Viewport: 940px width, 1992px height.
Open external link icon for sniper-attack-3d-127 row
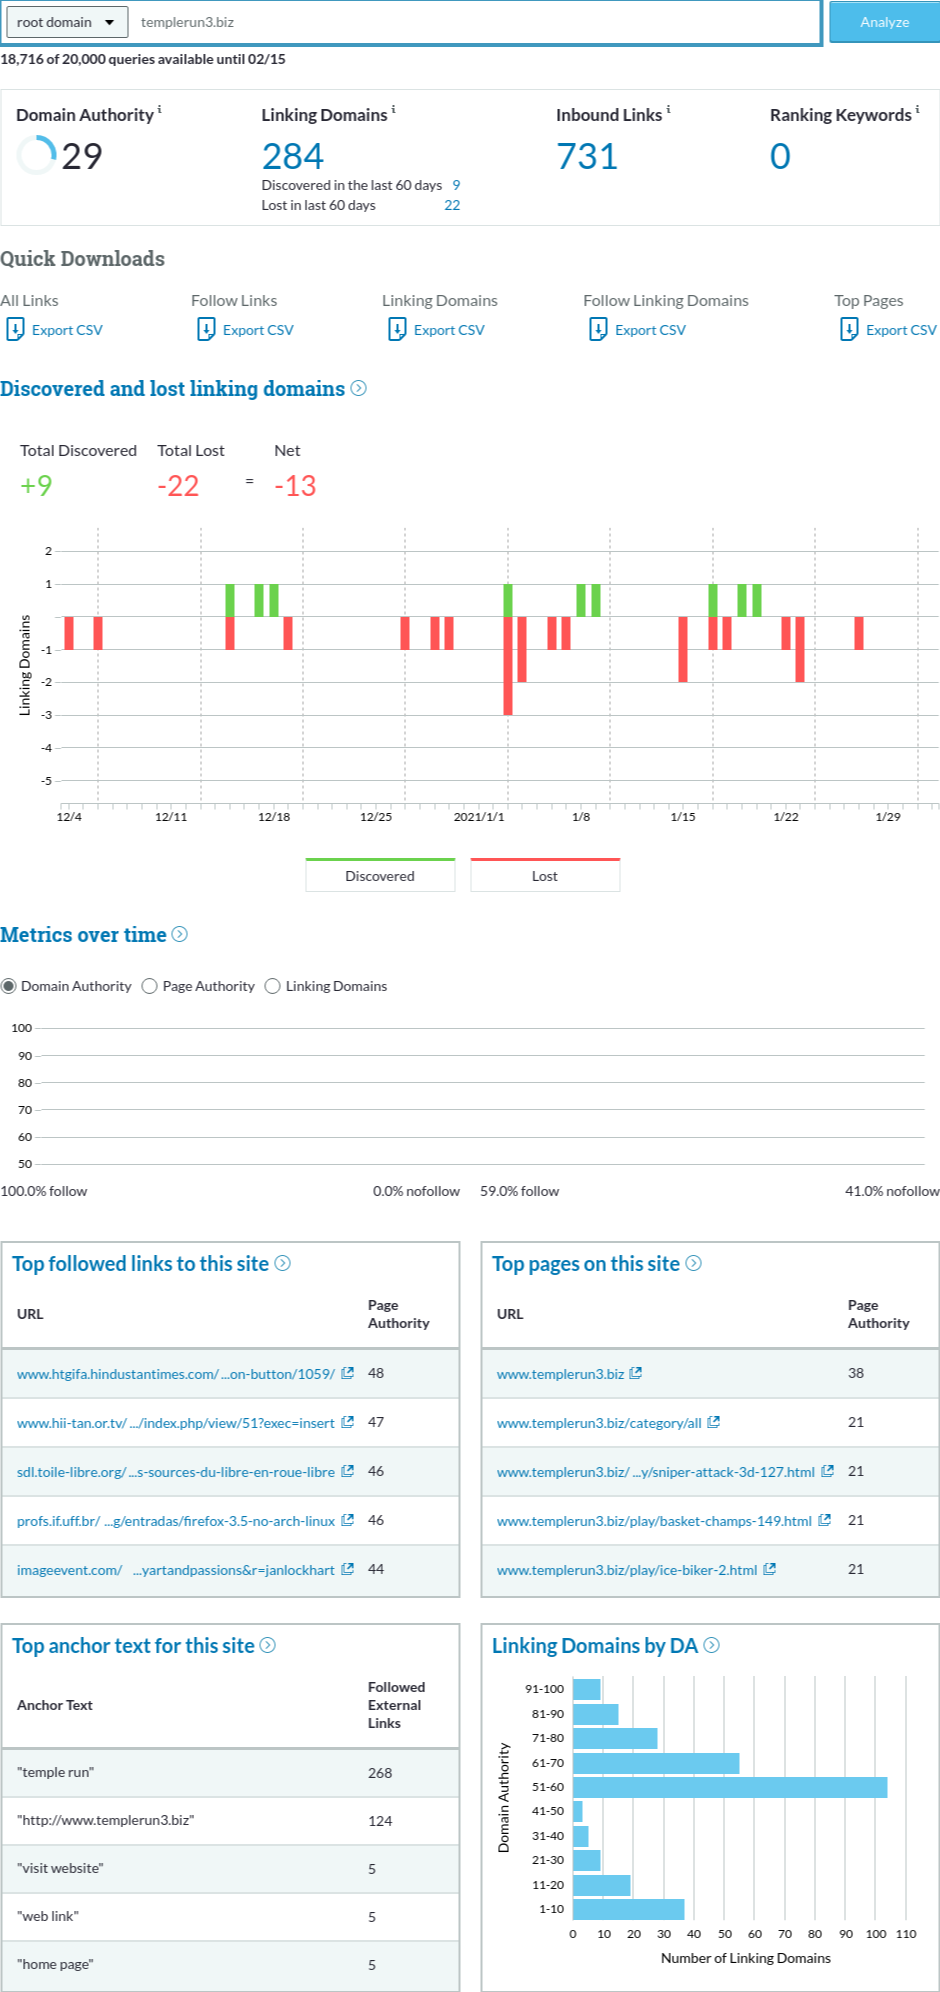[x=828, y=1471]
